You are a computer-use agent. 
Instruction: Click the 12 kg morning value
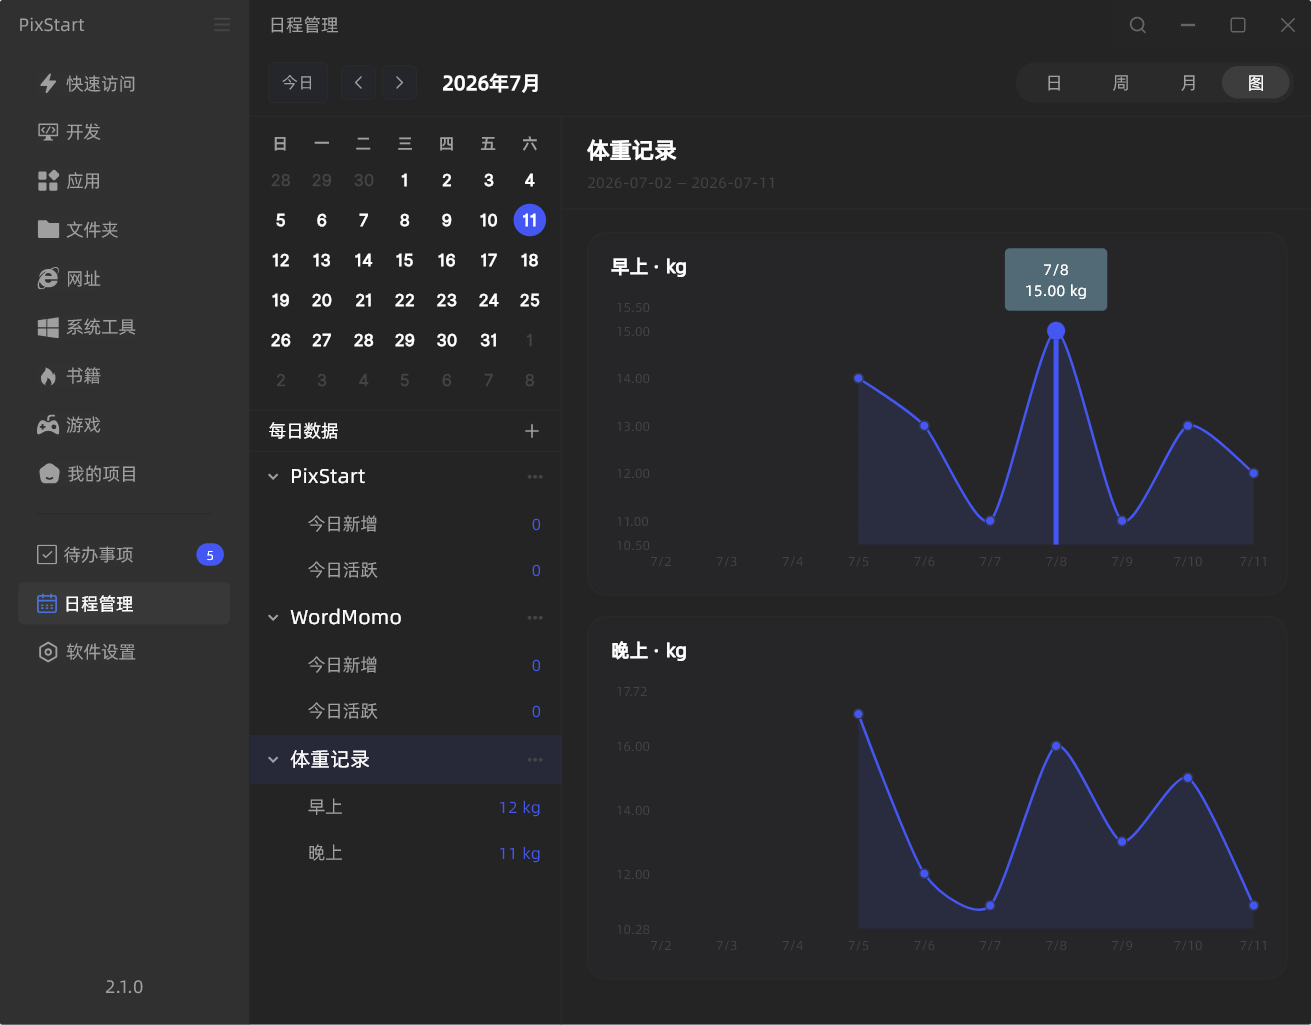(x=520, y=807)
